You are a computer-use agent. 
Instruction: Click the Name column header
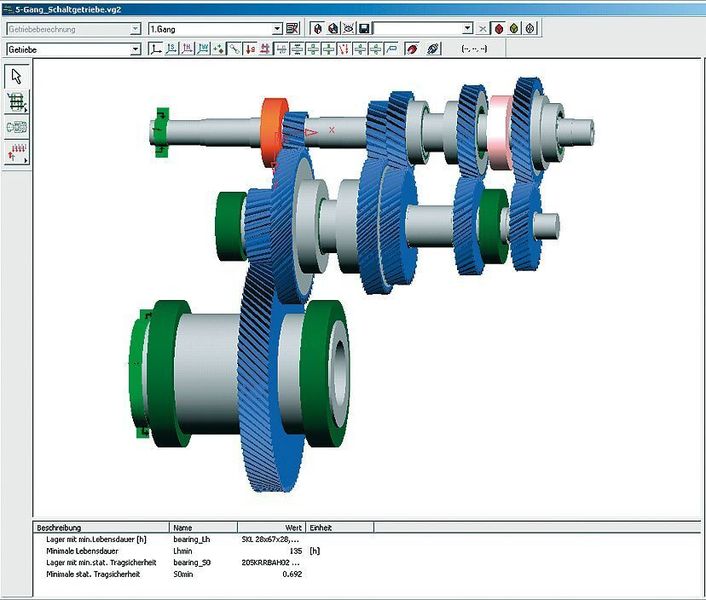202,527
